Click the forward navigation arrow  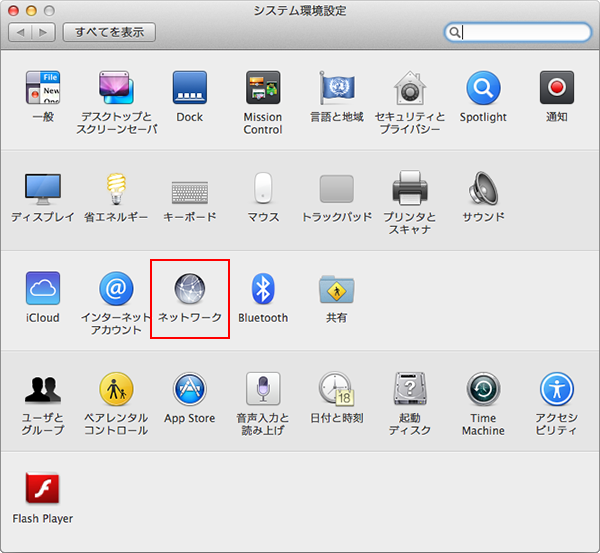coord(43,32)
